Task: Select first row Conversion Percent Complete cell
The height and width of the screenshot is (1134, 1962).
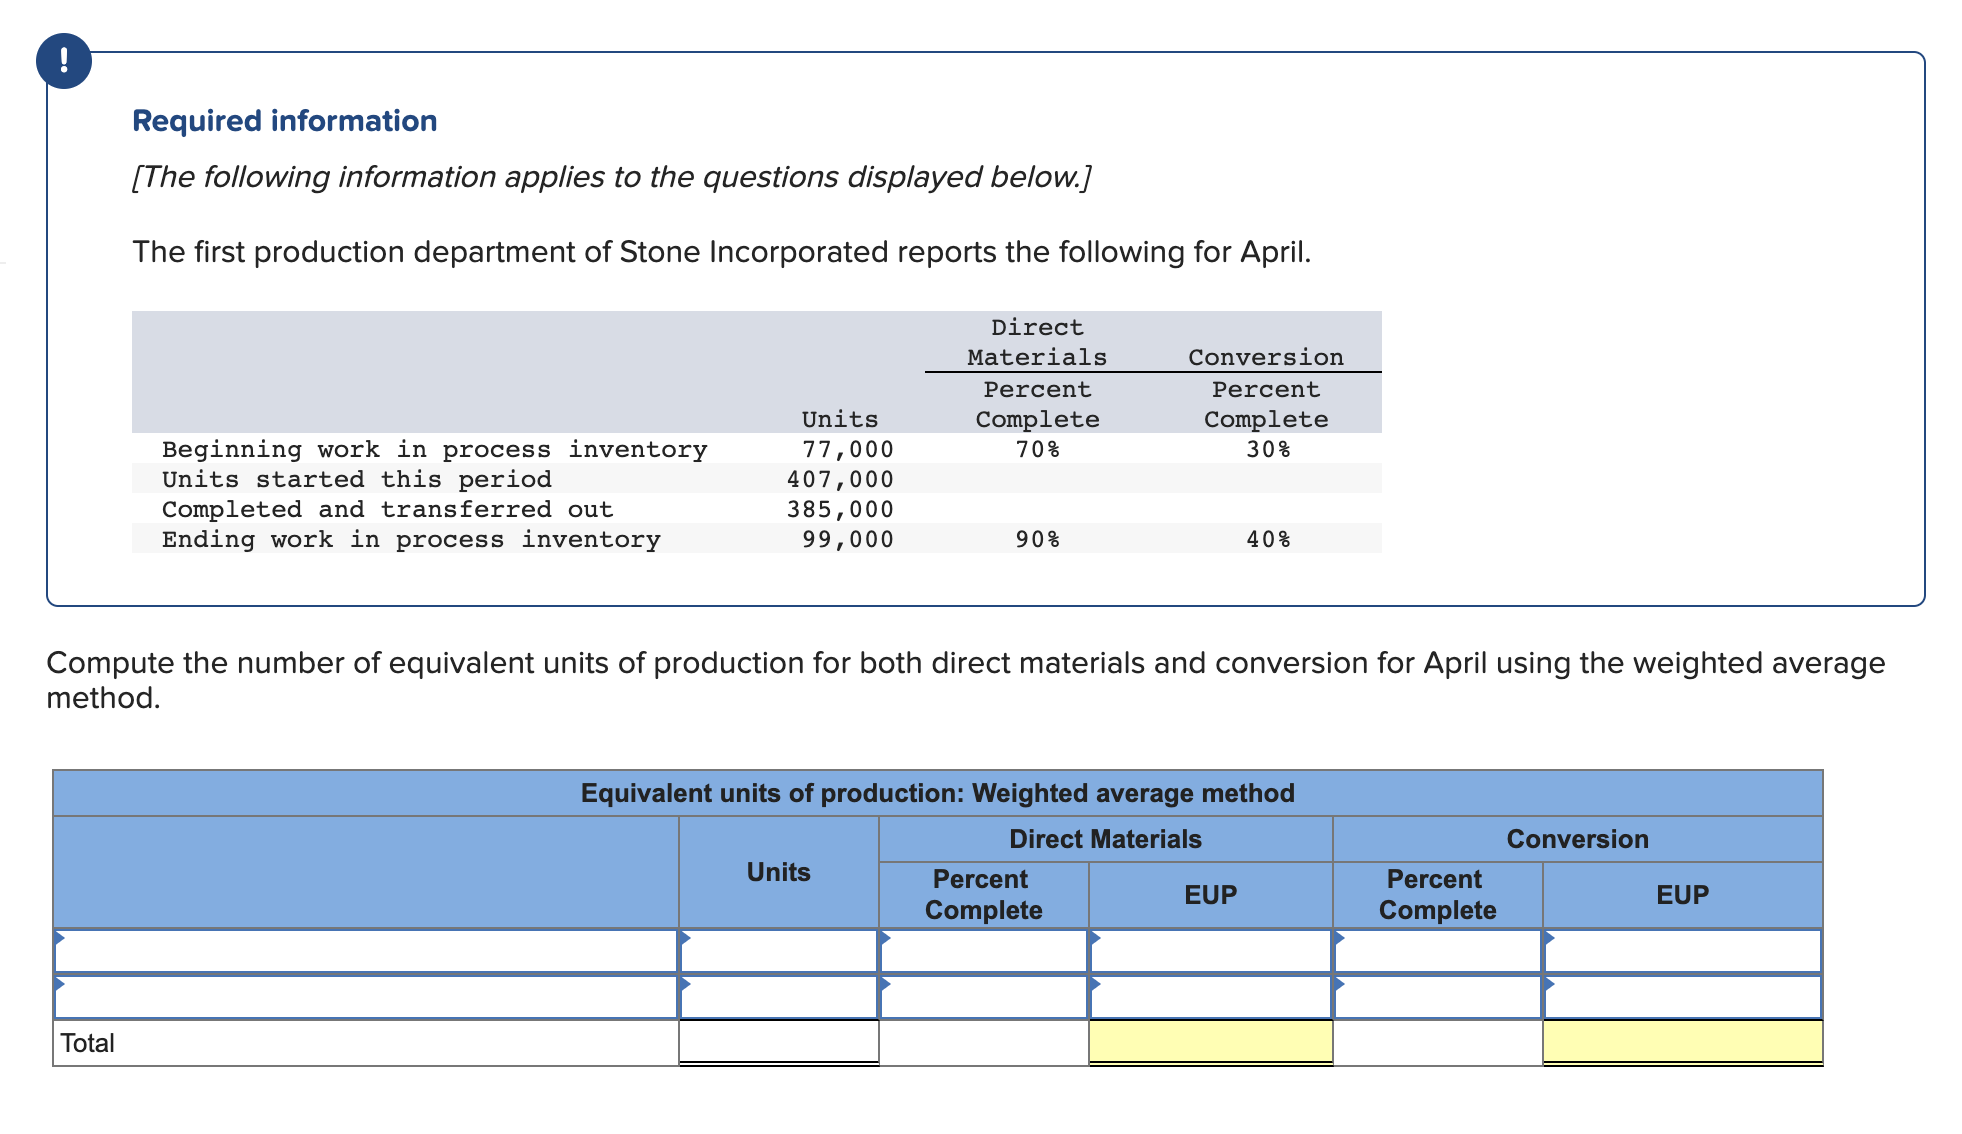Action: tap(1438, 951)
